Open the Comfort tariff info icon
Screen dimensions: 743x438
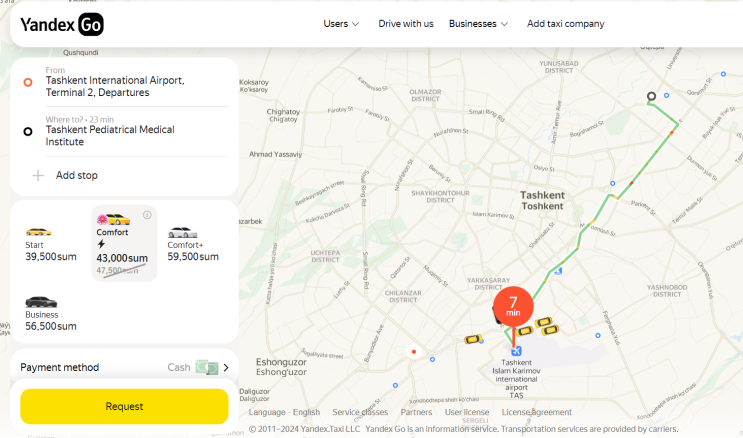147,215
